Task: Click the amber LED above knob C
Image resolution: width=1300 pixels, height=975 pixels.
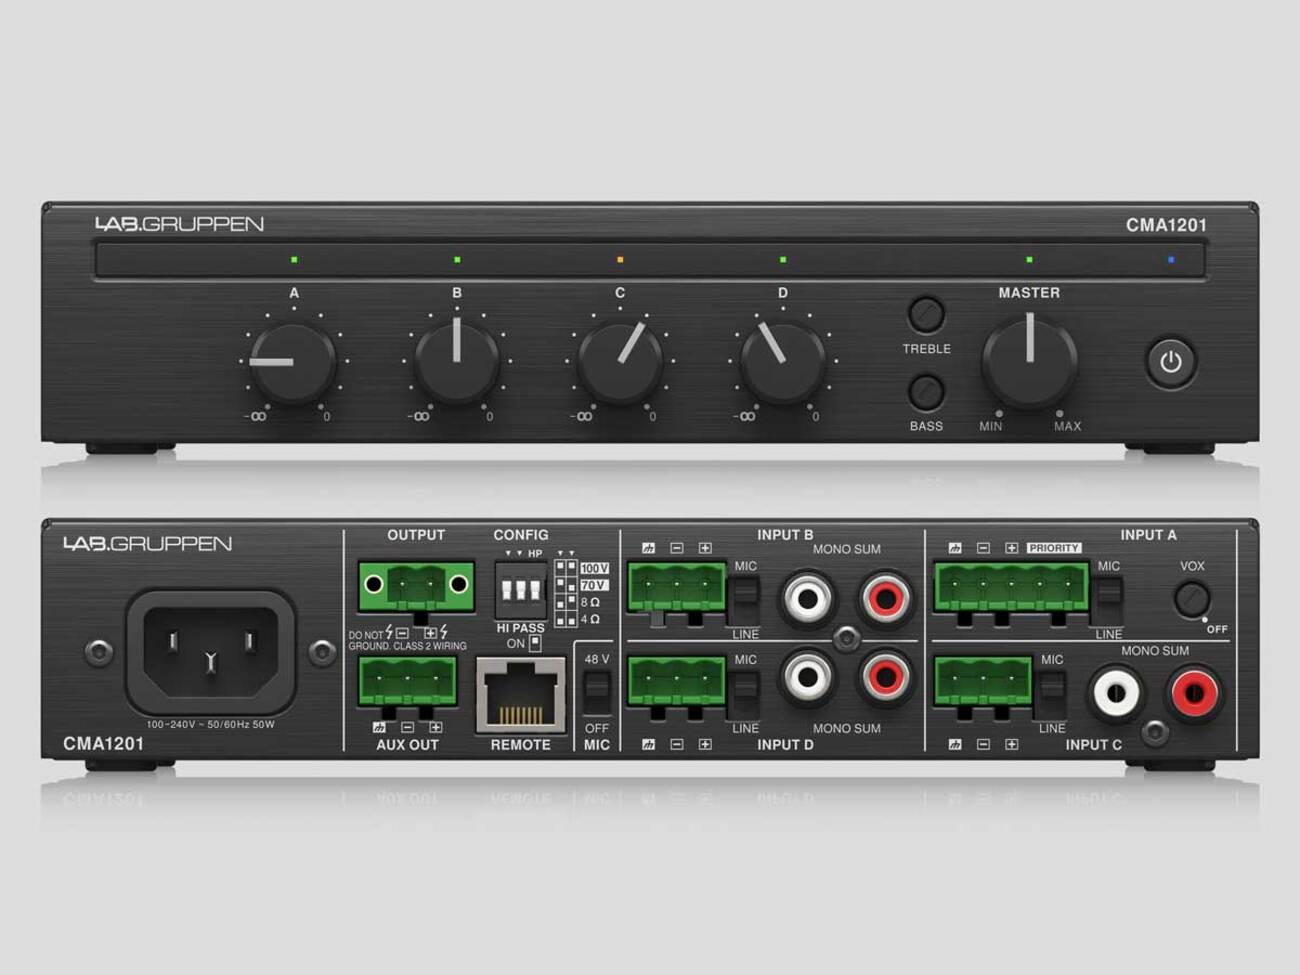Action: [620, 260]
